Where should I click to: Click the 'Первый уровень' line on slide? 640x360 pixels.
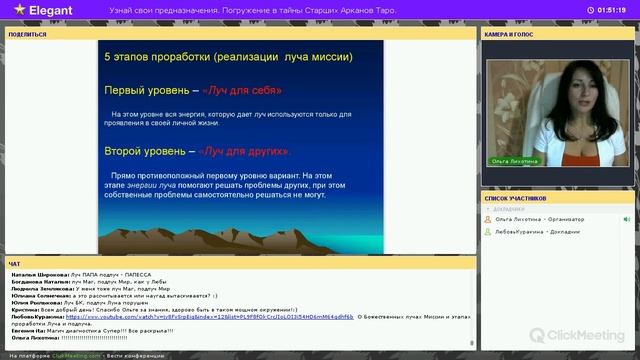coord(193,90)
